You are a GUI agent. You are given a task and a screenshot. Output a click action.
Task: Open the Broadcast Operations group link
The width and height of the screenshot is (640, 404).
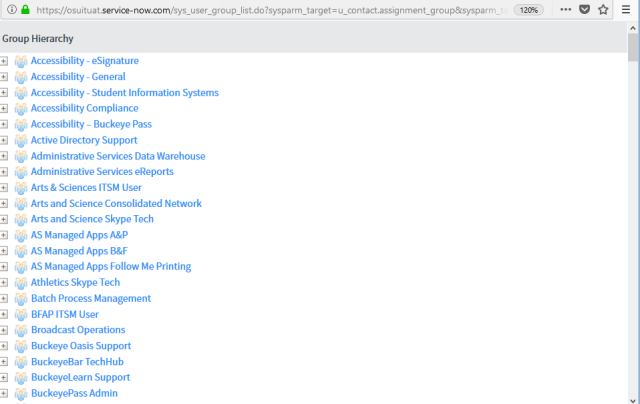78,330
